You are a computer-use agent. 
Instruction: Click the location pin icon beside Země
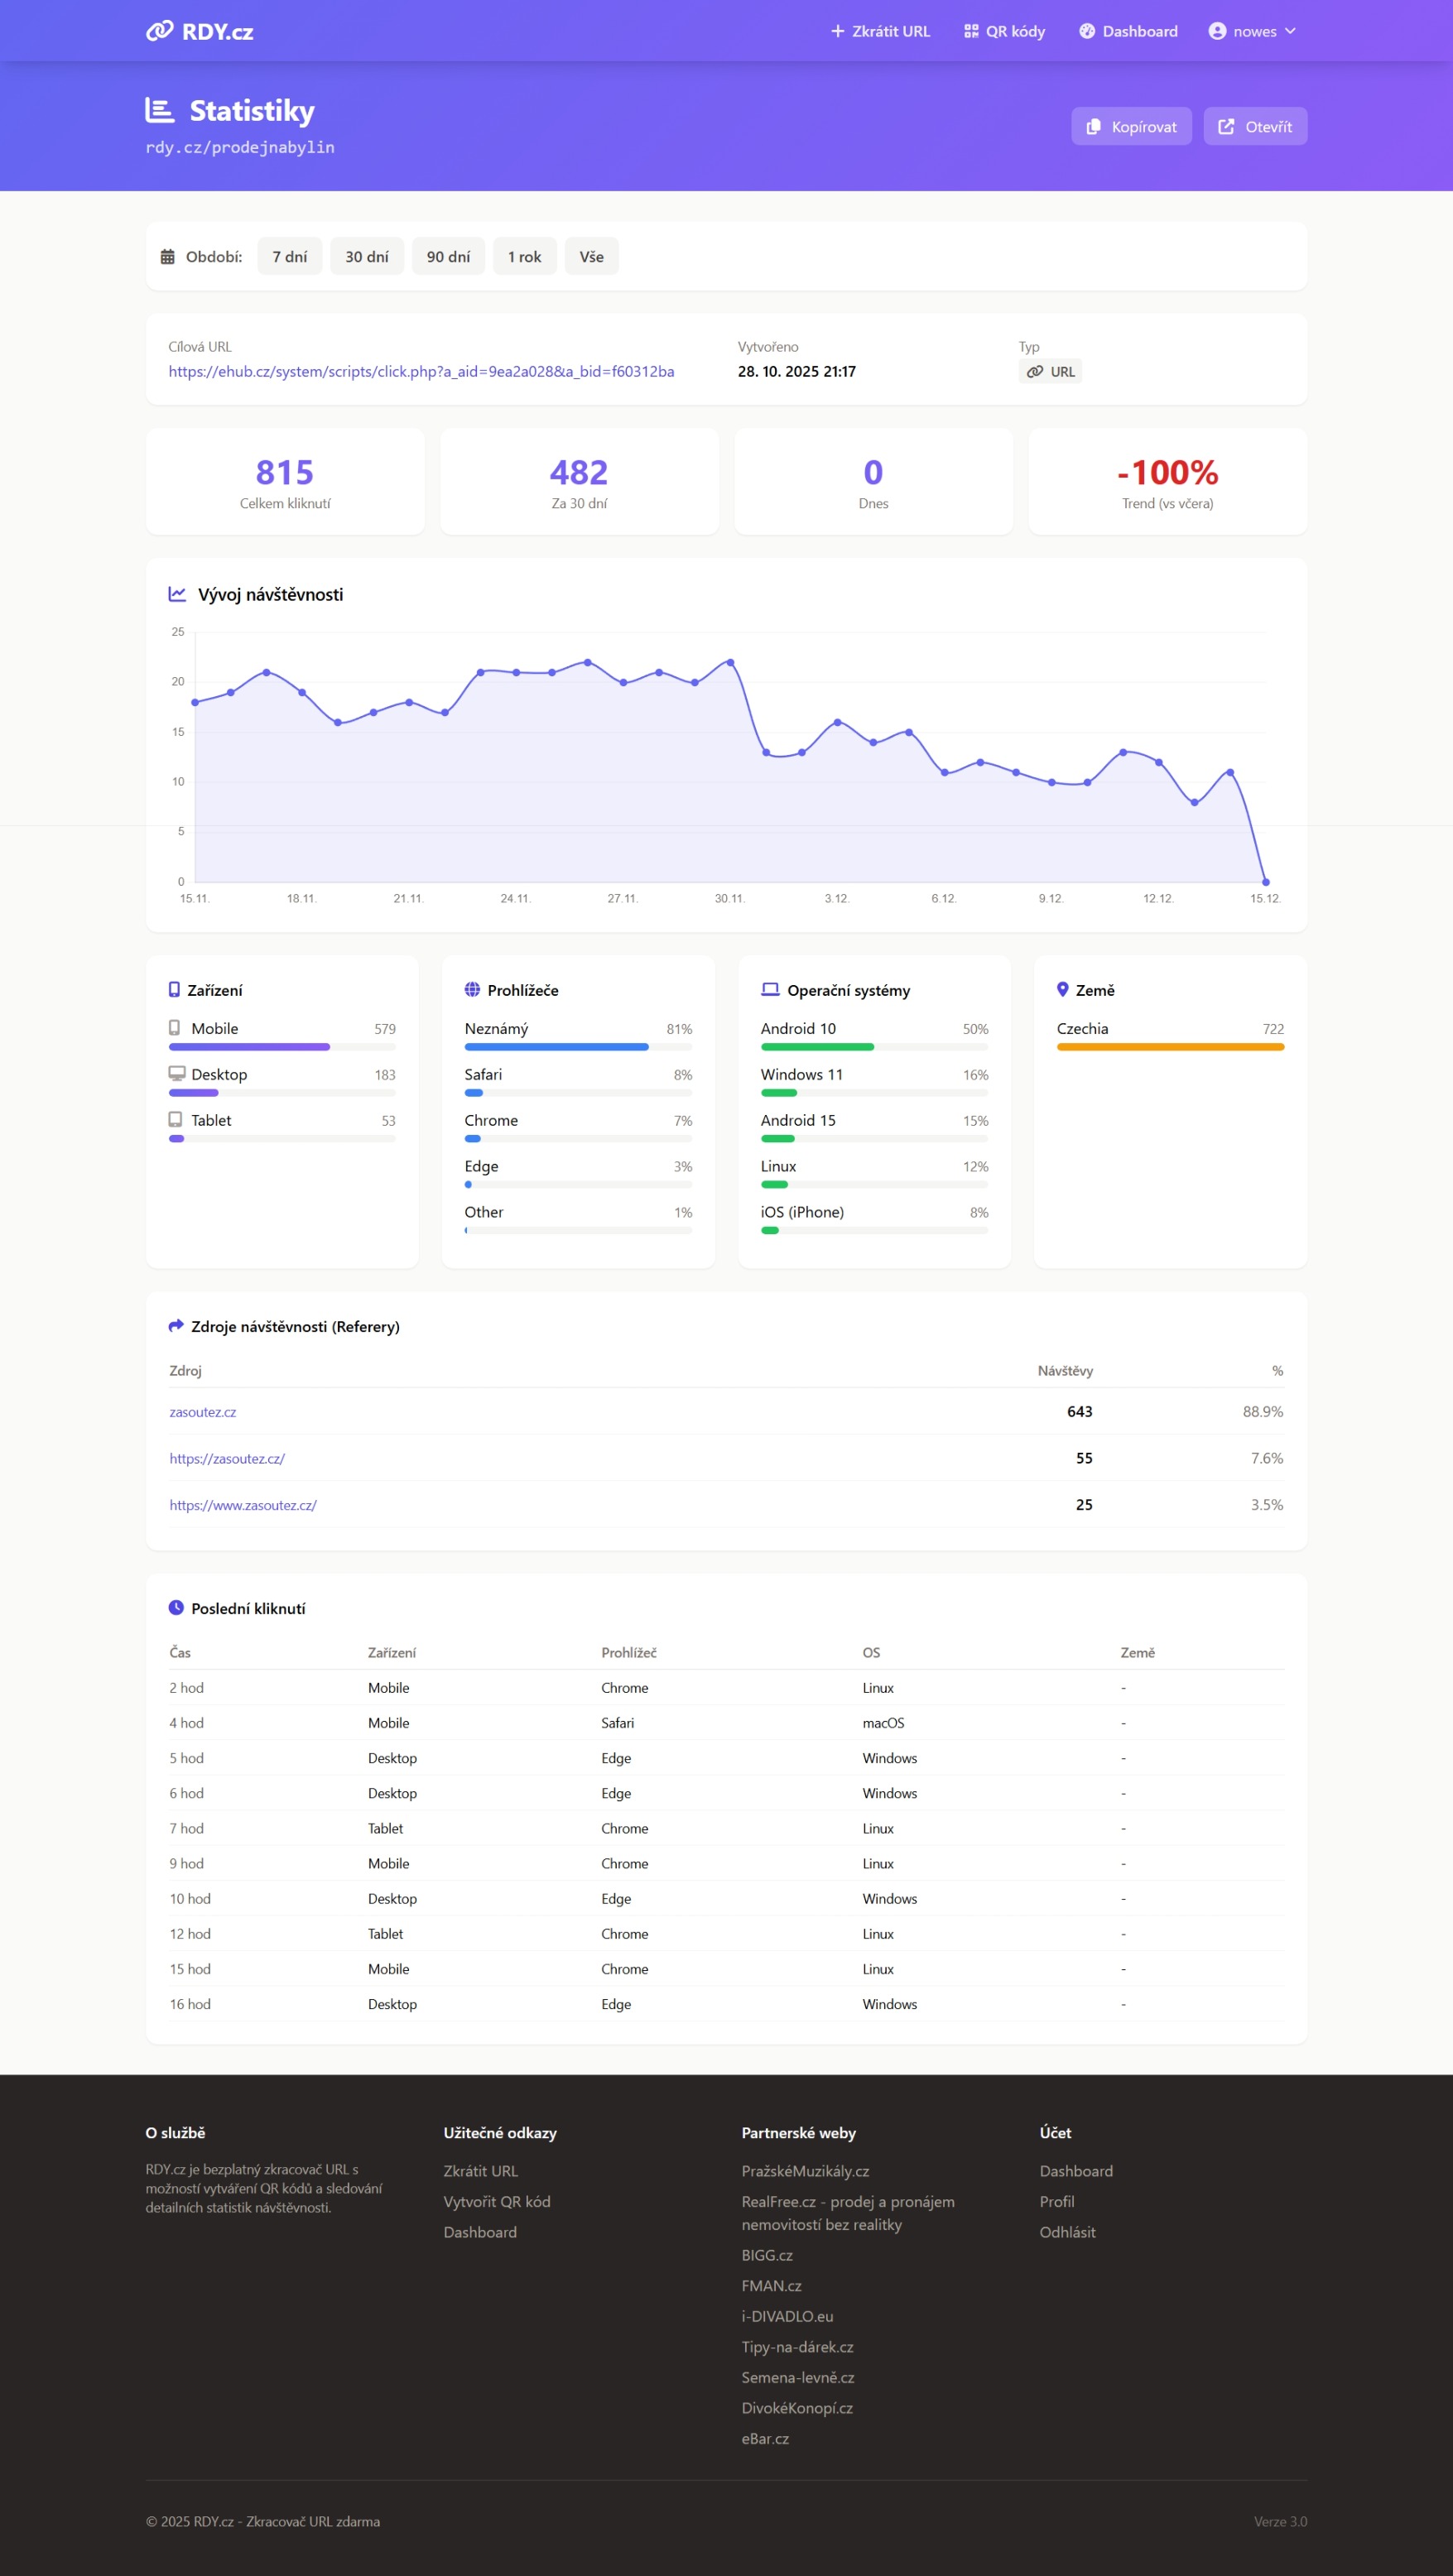pyautogui.click(x=1062, y=989)
